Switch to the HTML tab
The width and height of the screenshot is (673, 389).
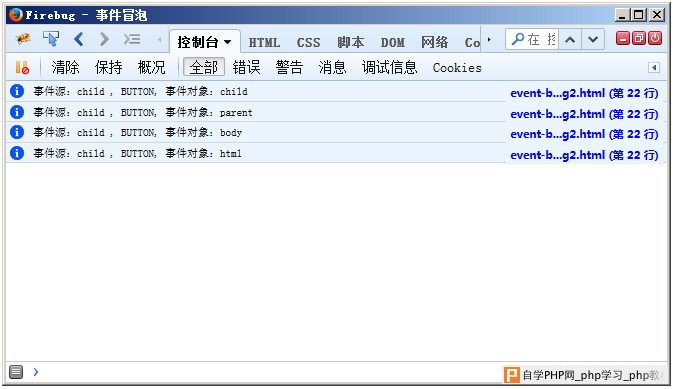click(264, 43)
